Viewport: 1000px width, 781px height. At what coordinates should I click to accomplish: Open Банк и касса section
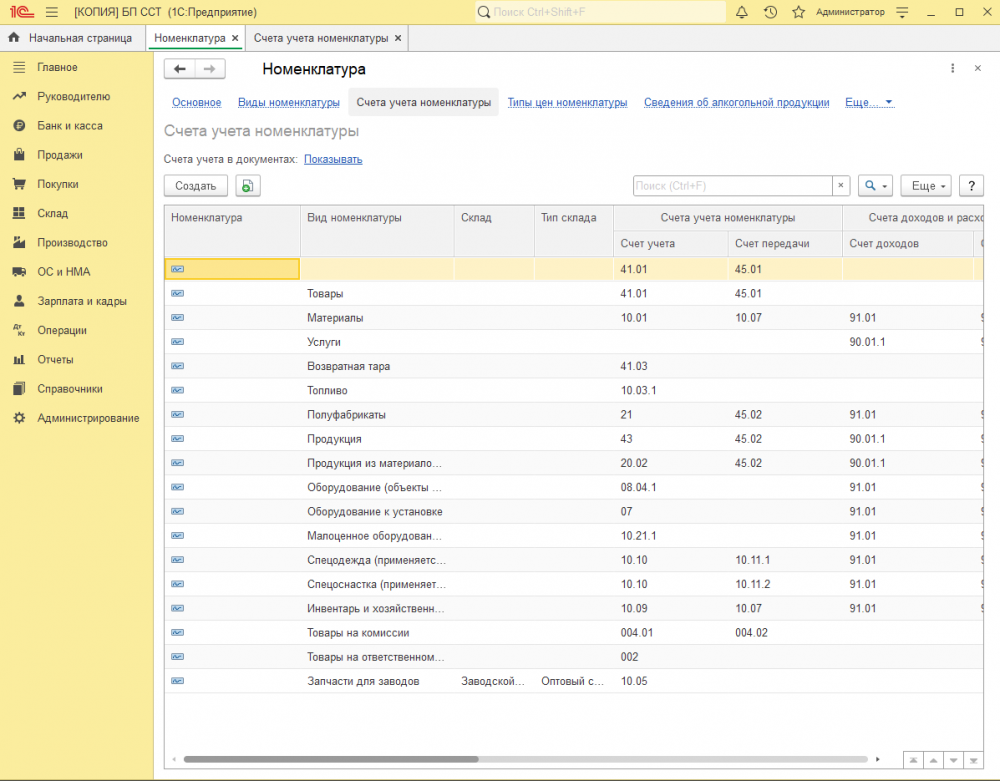click(70, 126)
